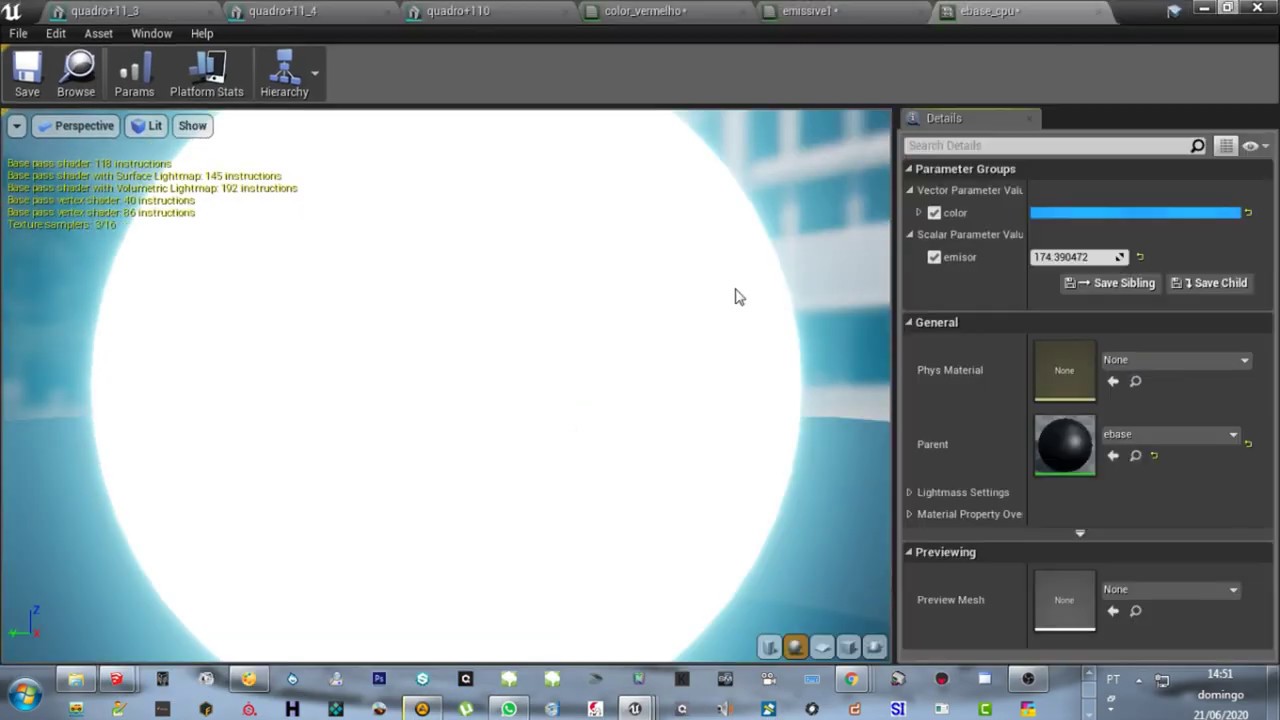
Task: Toggle the Lit view mode button
Action: click(146, 126)
